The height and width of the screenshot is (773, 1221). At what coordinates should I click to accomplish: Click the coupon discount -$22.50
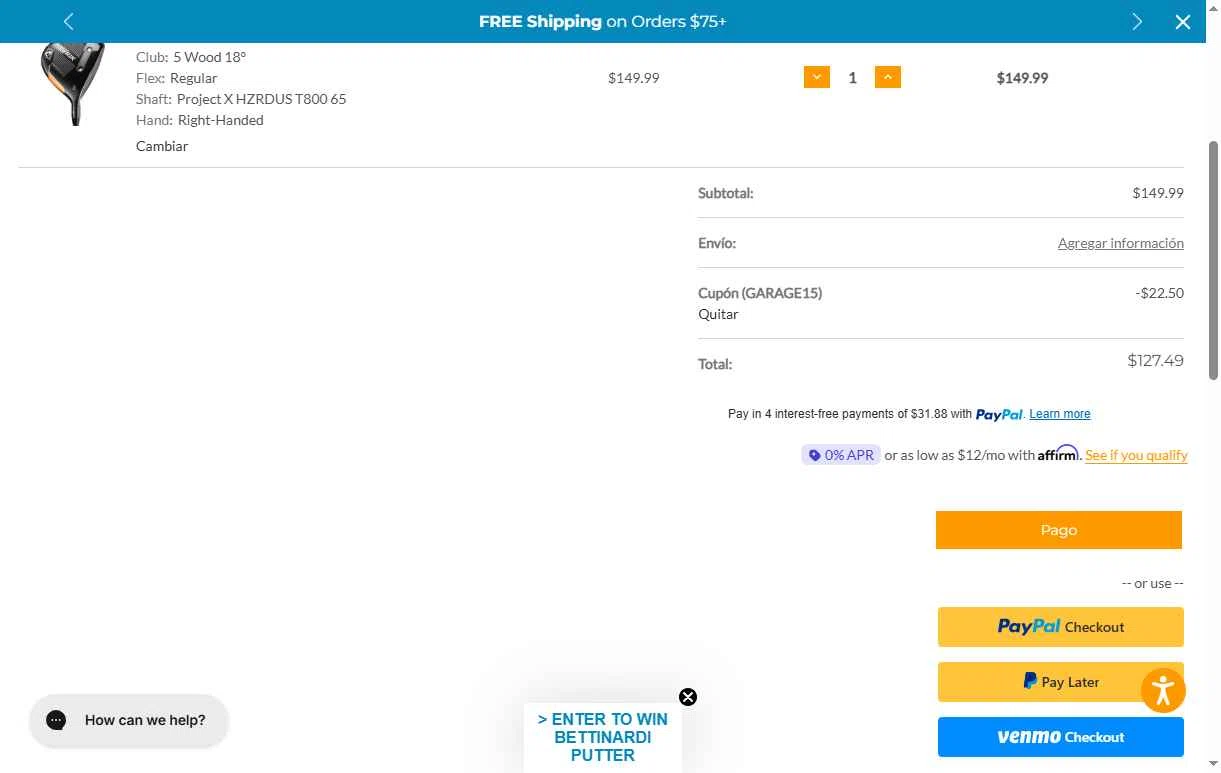[1159, 293]
